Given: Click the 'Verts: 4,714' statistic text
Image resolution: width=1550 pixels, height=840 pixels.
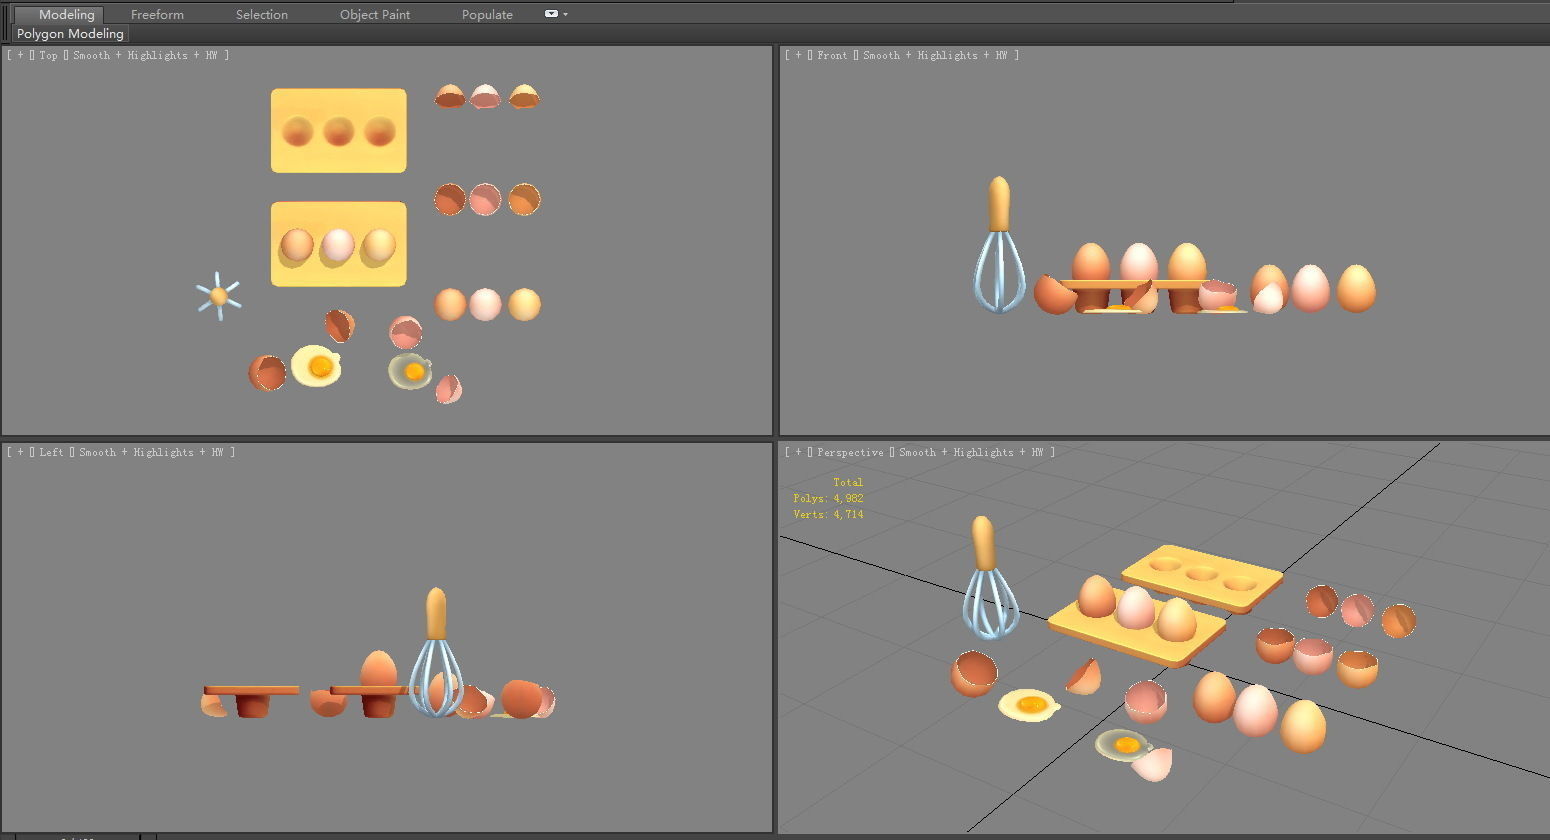Looking at the screenshot, I should coord(828,514).
